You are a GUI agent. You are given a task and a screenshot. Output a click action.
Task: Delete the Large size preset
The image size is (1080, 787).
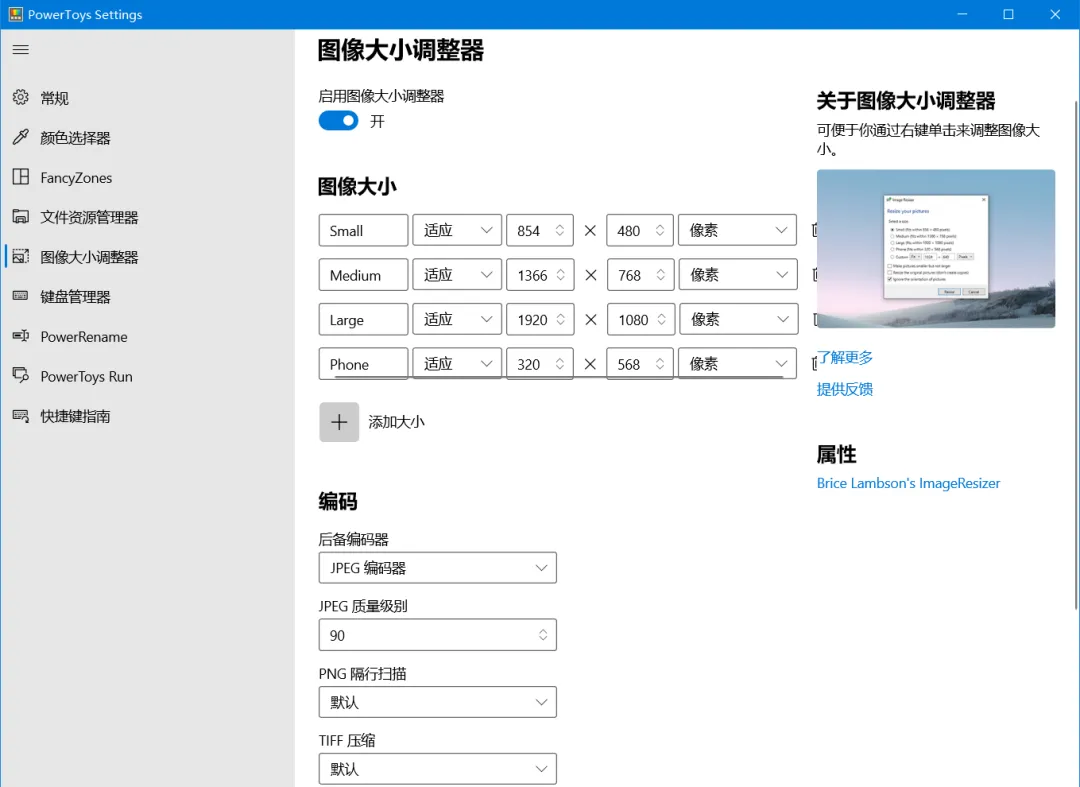point(814,319)
